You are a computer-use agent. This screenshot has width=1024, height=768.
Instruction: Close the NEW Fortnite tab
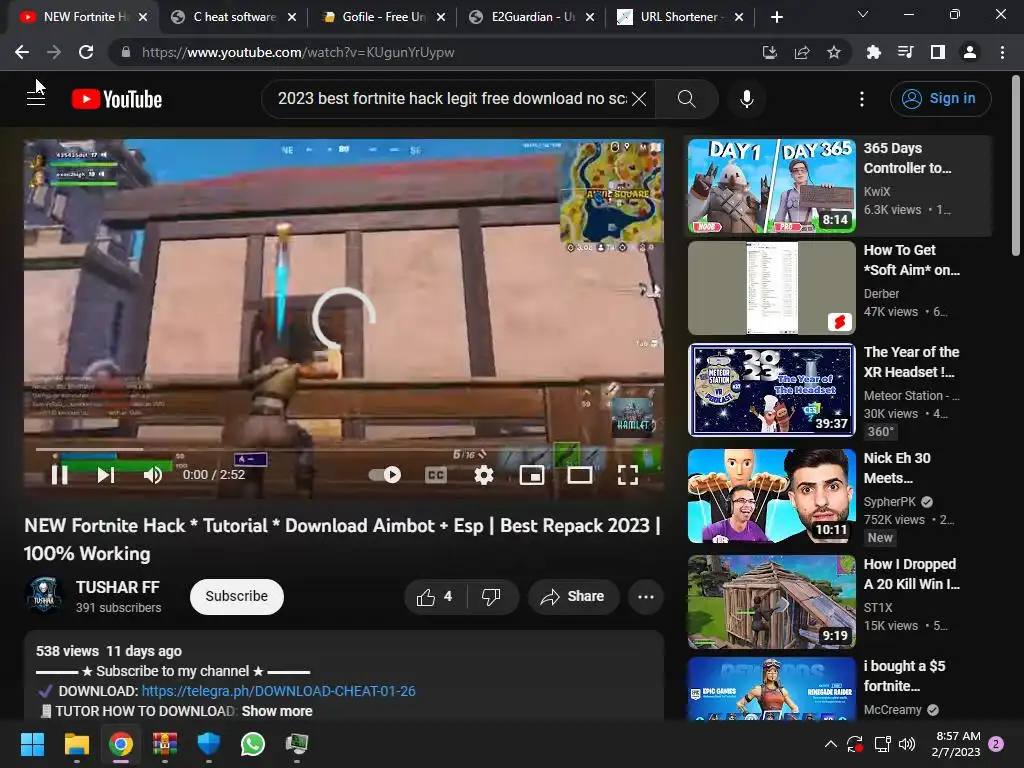tap(143, 17)
